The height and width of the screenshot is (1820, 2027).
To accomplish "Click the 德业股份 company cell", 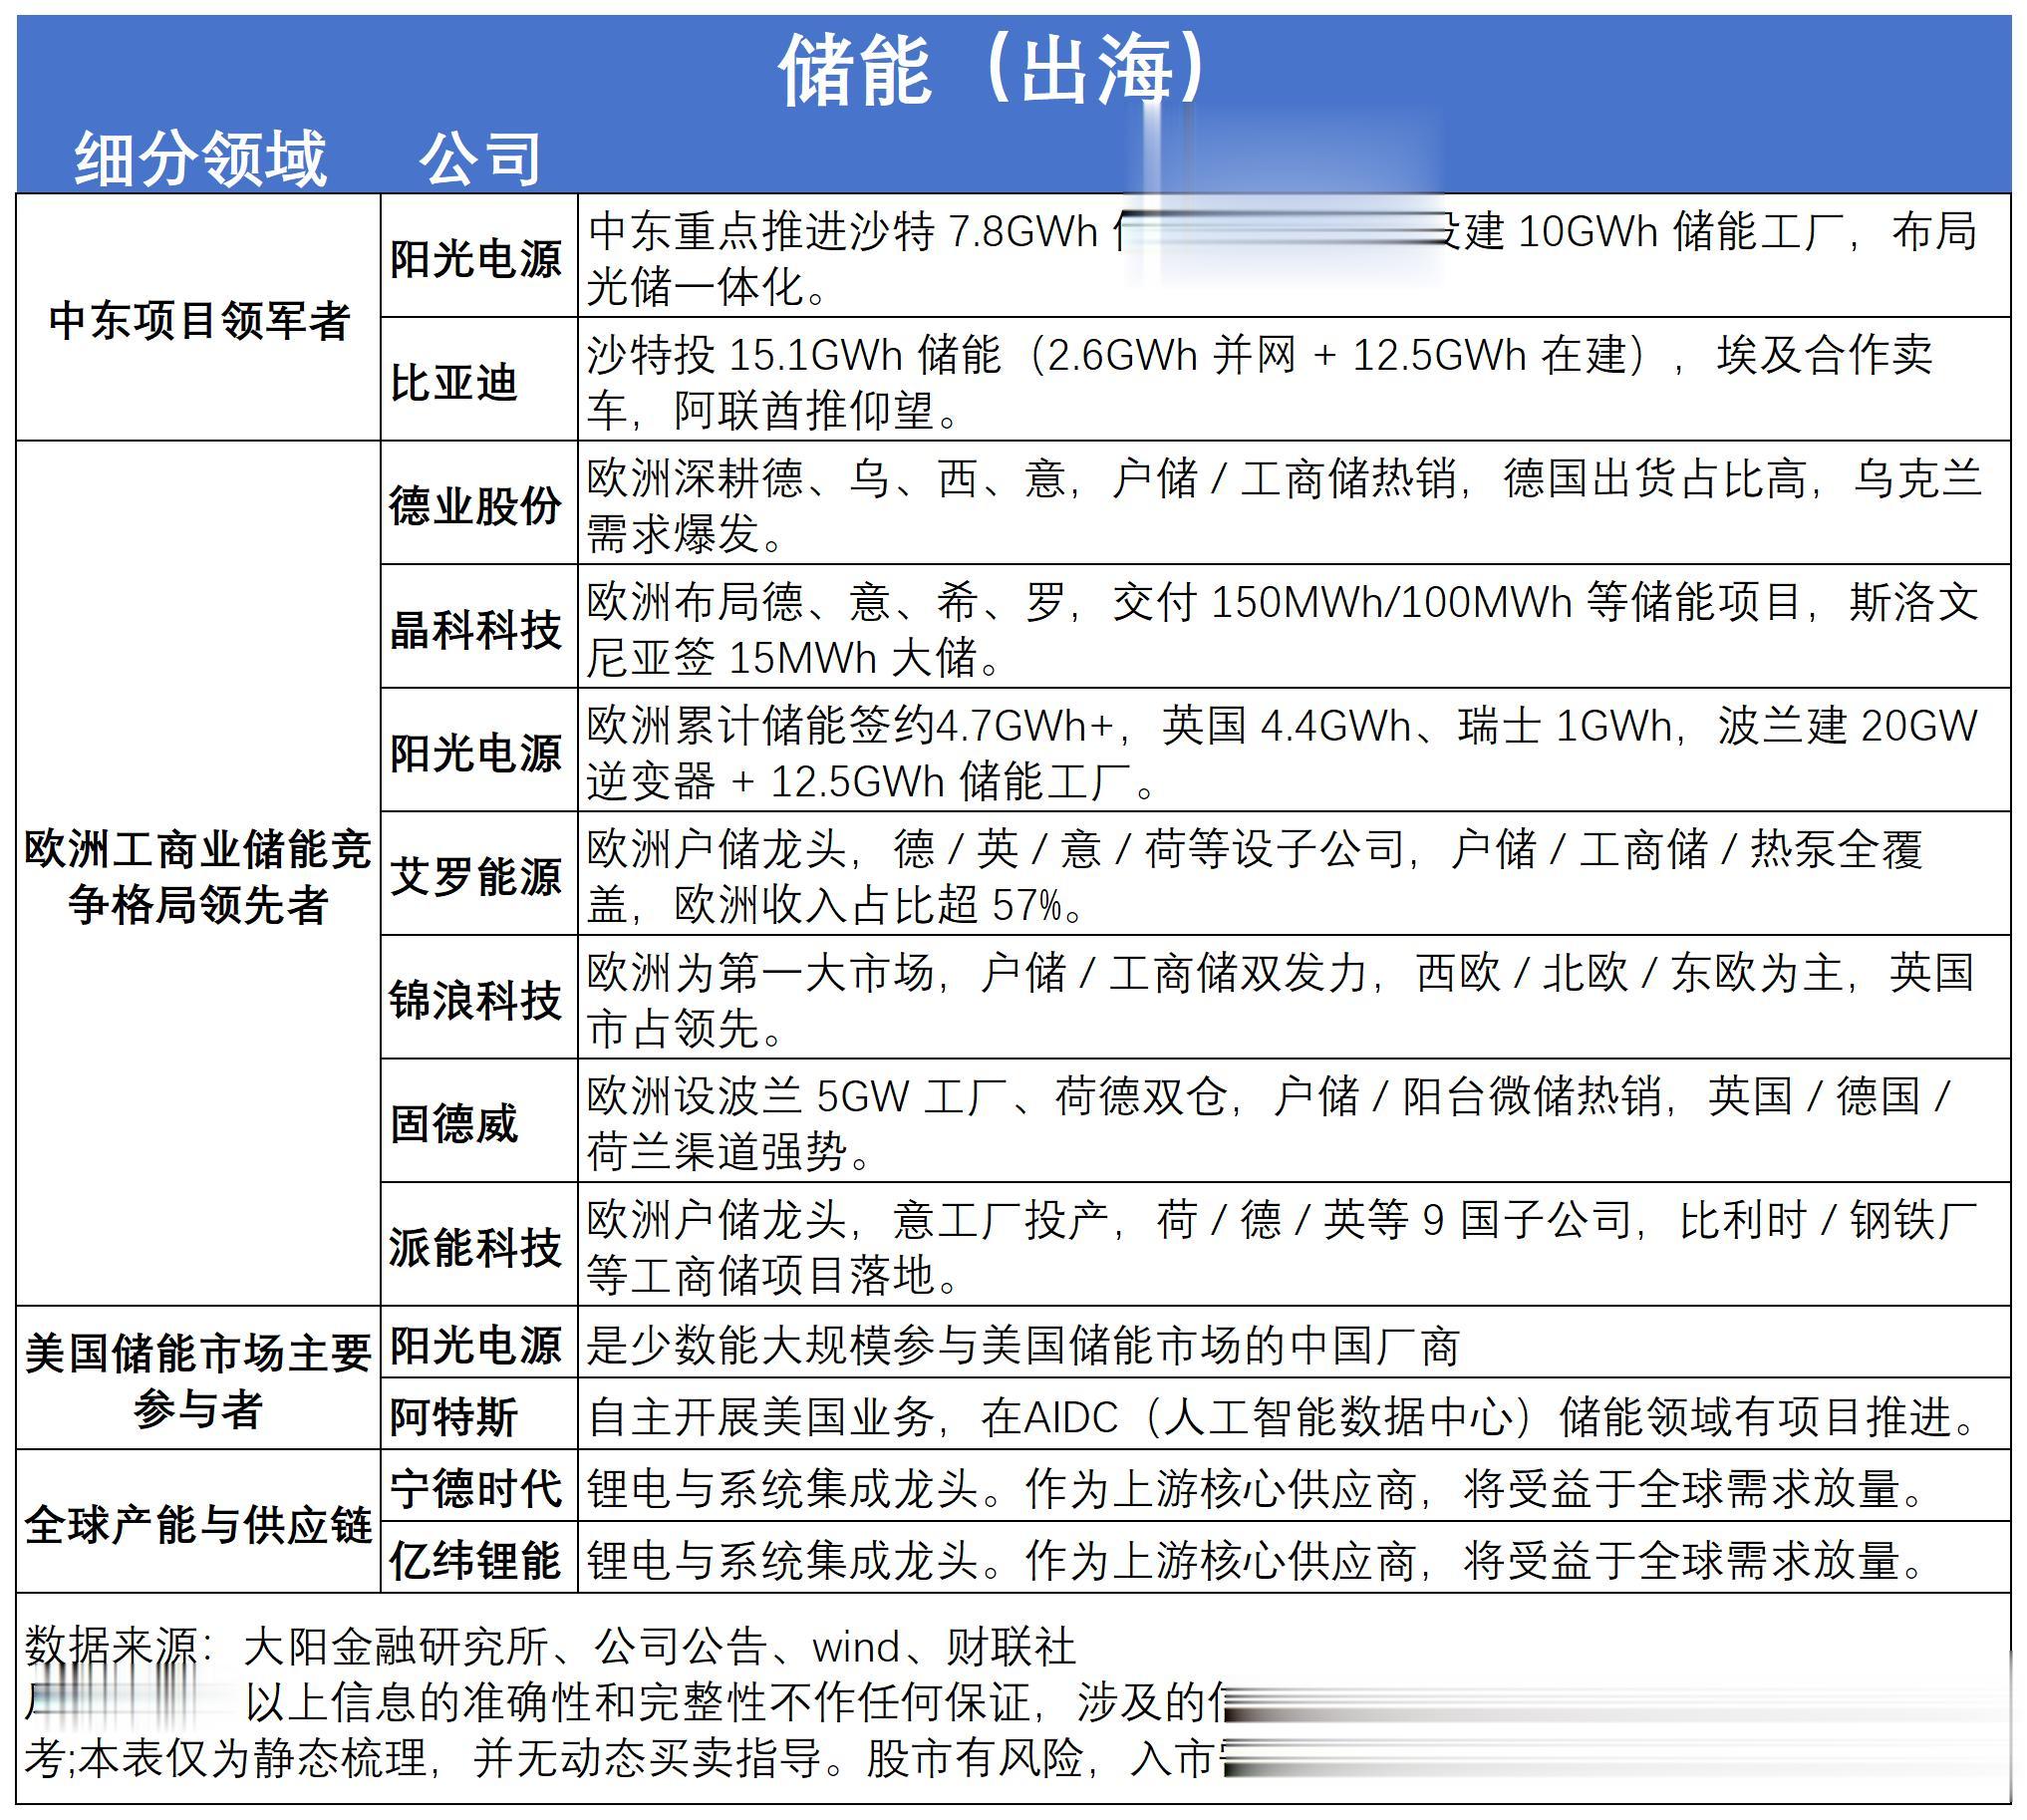I will point(475,505).
